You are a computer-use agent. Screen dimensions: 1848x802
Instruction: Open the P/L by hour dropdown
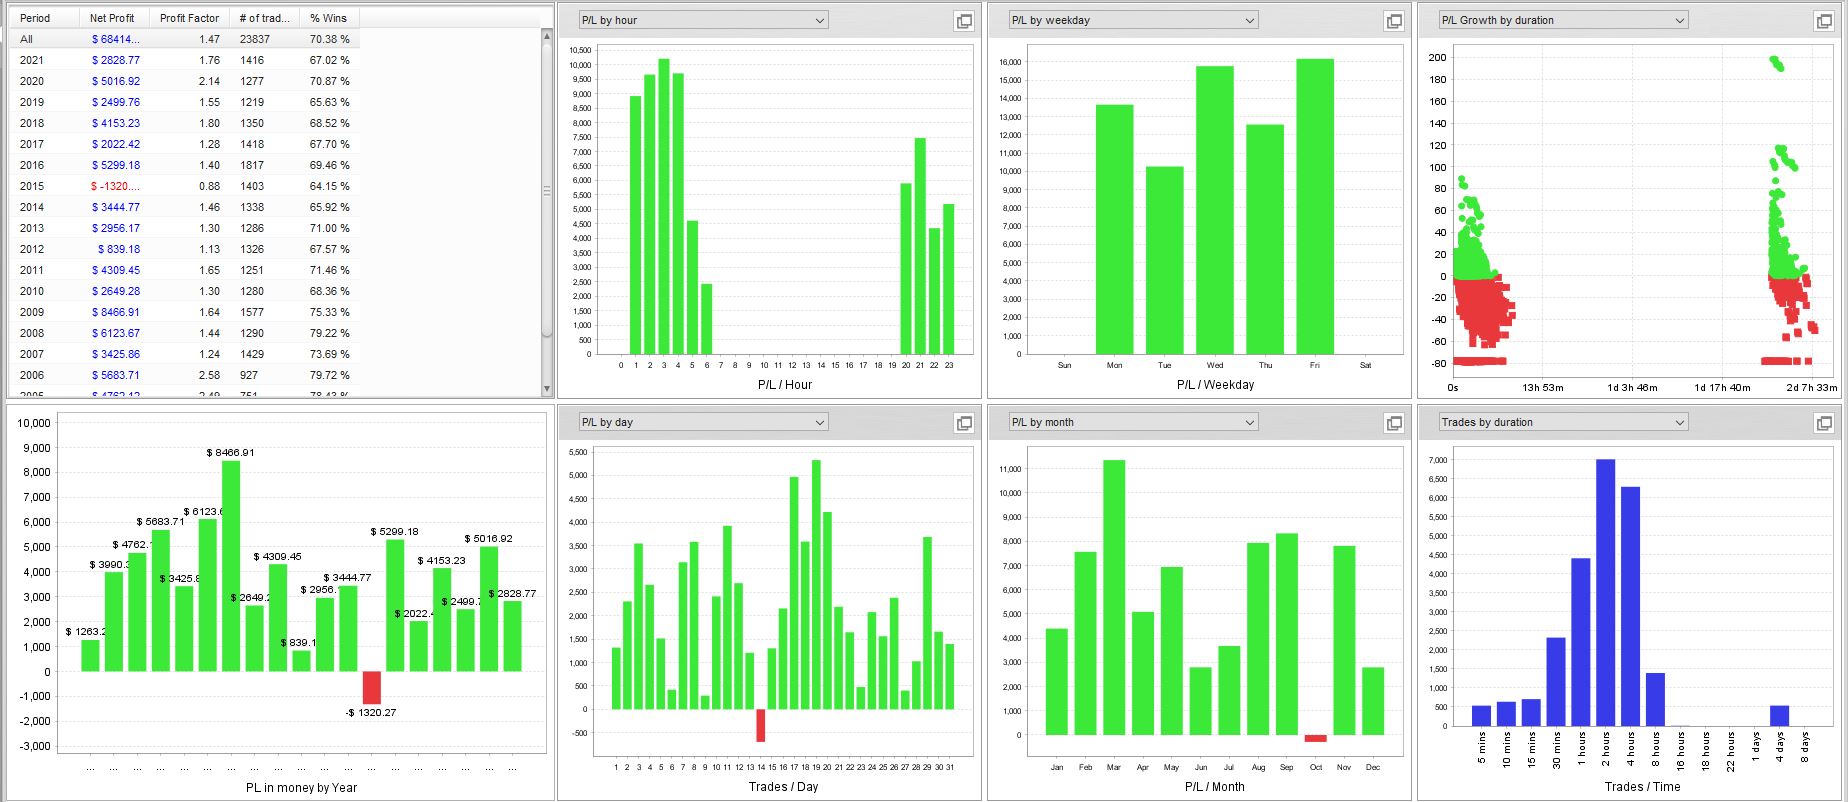[704, 20]
